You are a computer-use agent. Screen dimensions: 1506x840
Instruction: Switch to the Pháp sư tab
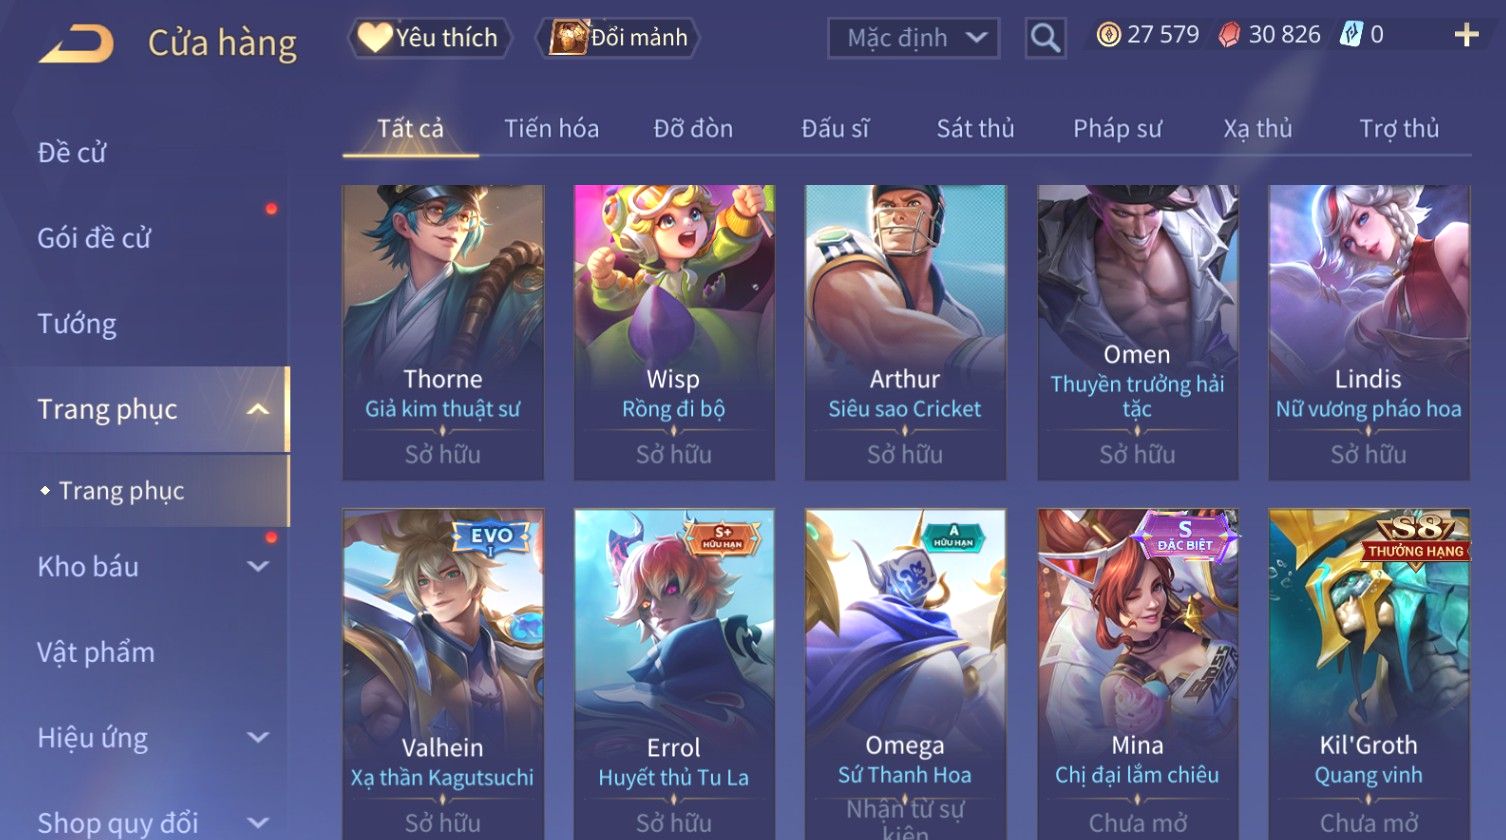pyautogui.click(x=1117, y=128)
